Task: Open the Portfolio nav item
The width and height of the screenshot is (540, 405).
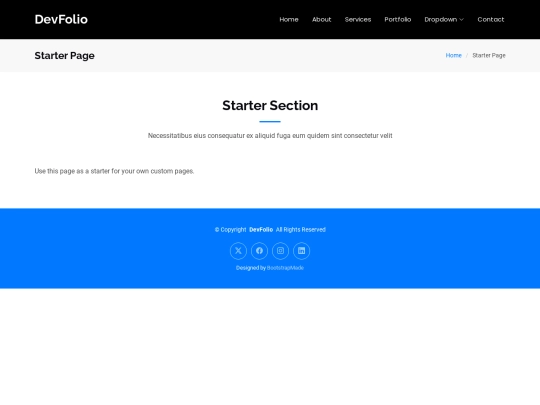Action: [398, 20]
